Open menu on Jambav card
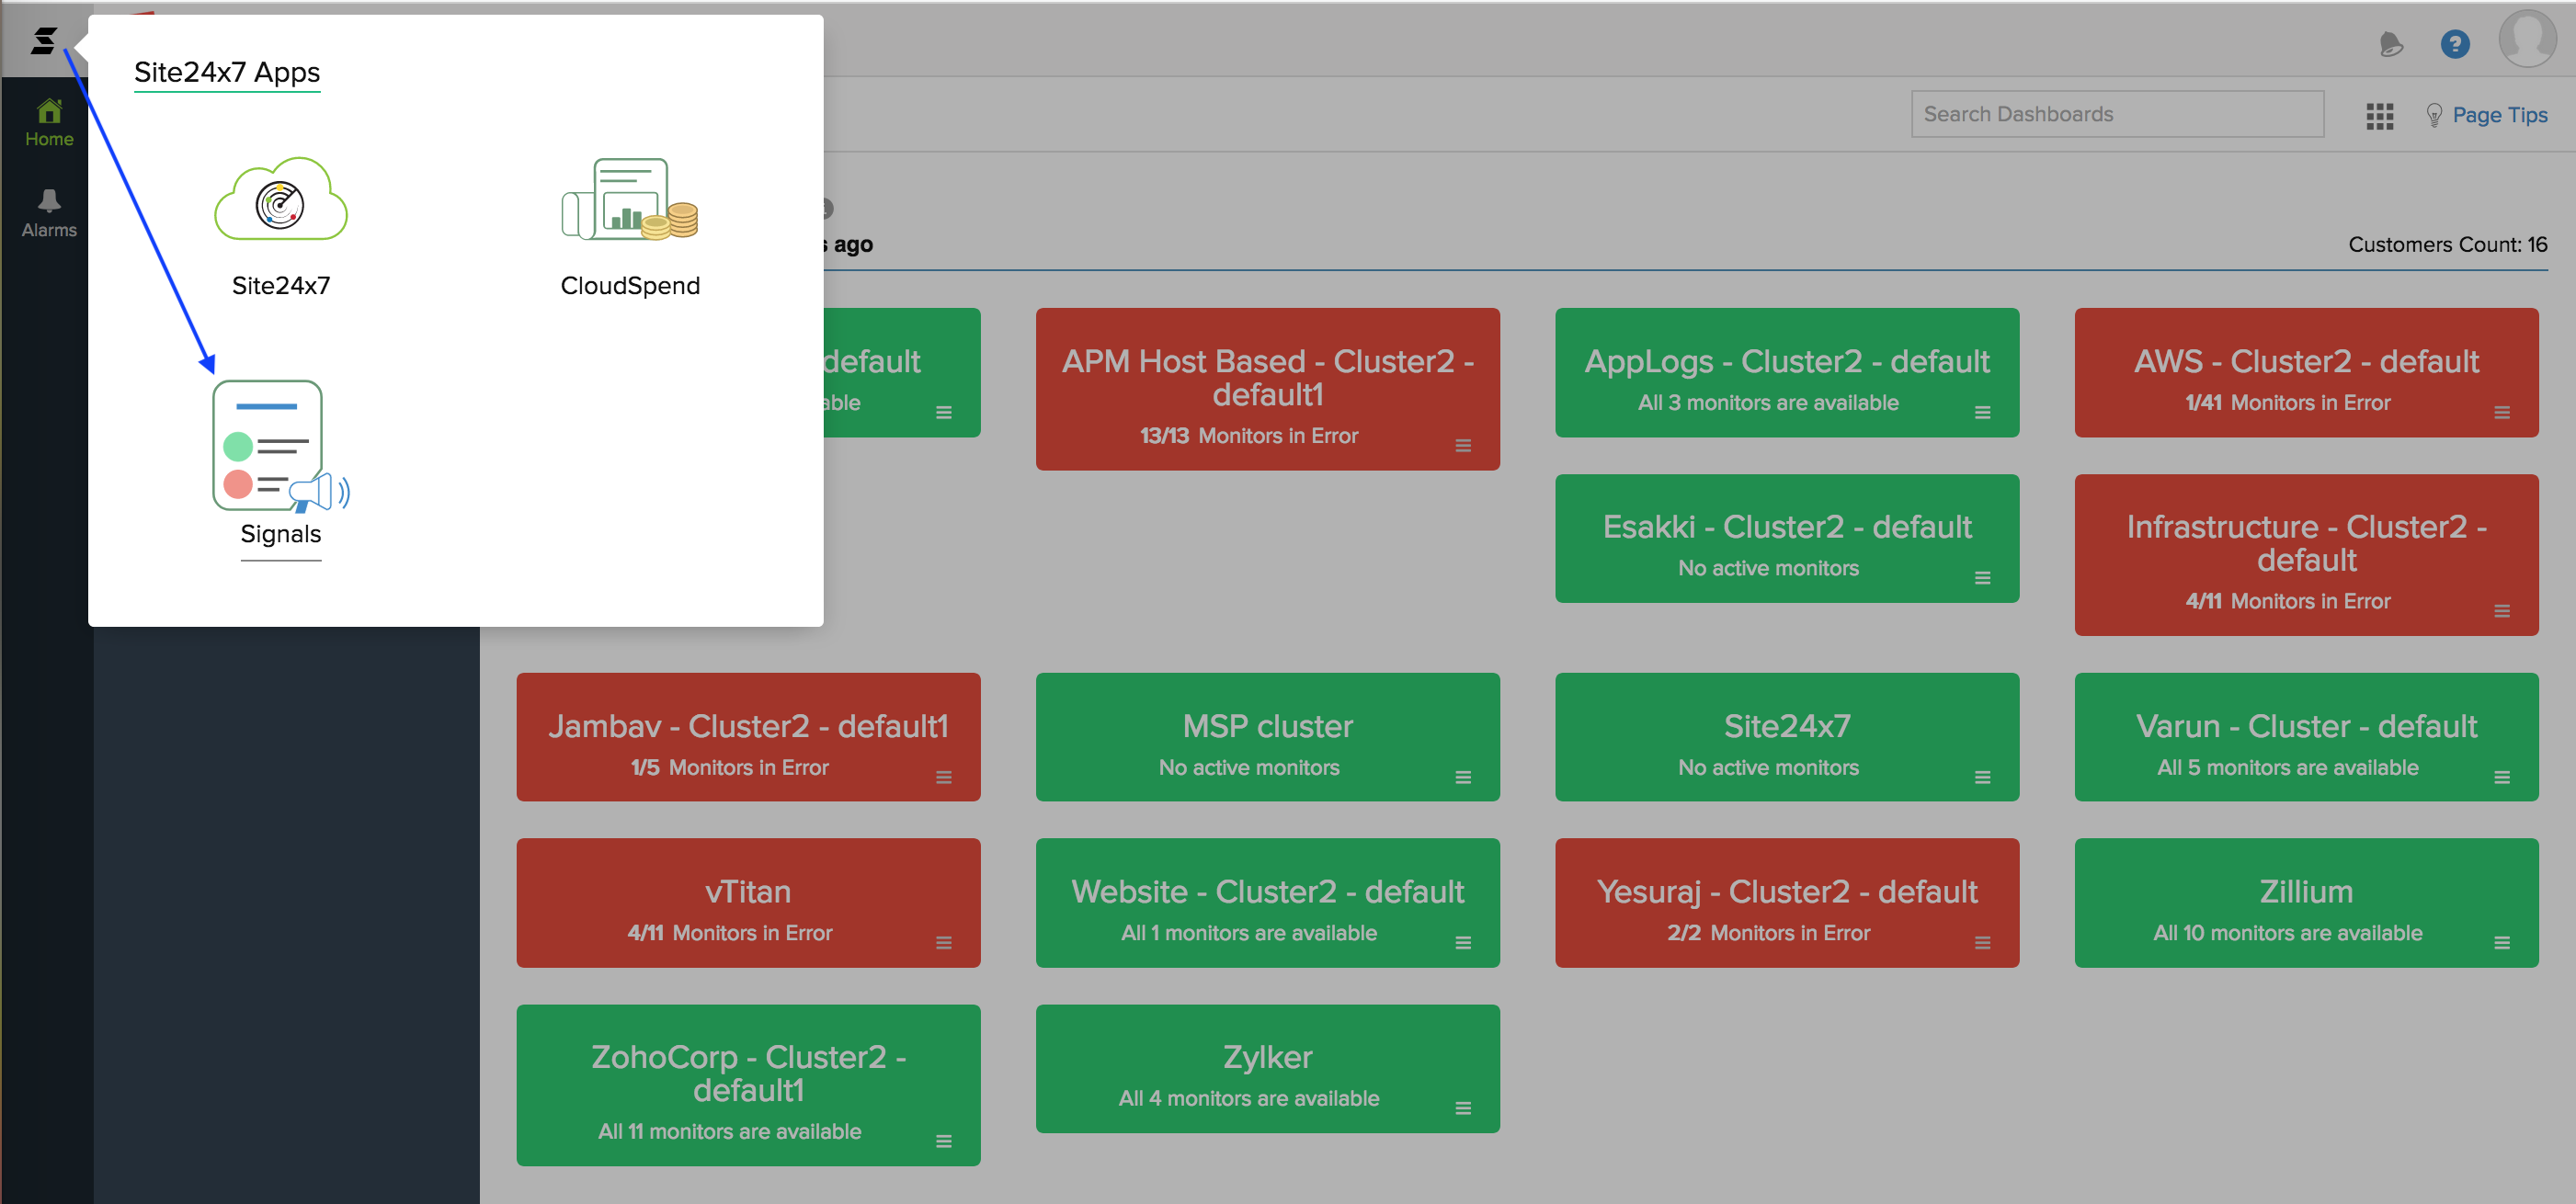2576x1204 pixels. (x=943, y=777)
